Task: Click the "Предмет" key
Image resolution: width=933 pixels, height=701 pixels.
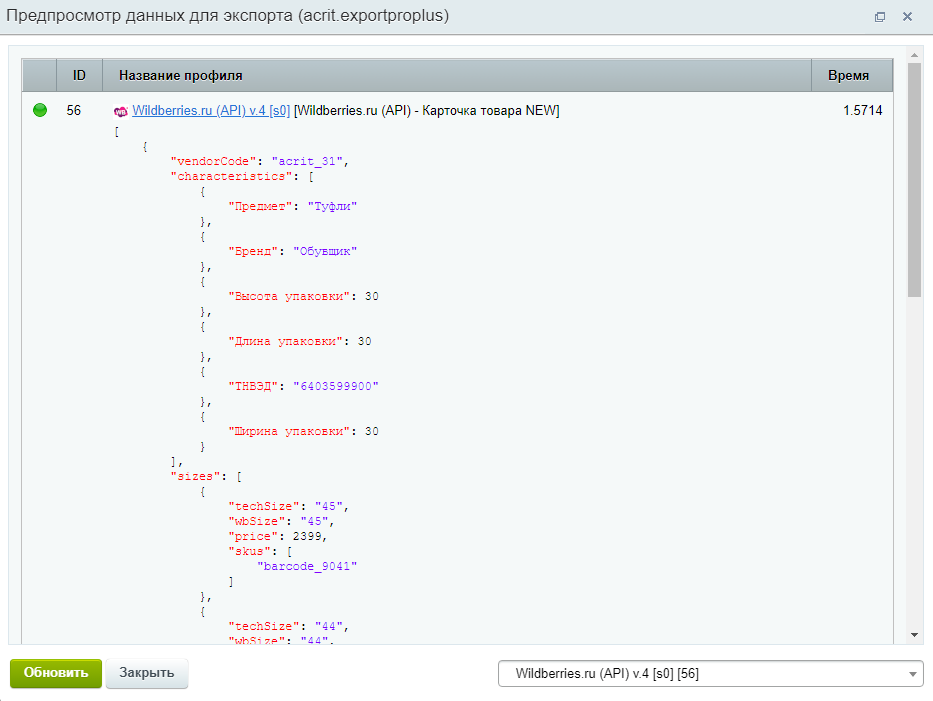Action: [x=261, y=206]
